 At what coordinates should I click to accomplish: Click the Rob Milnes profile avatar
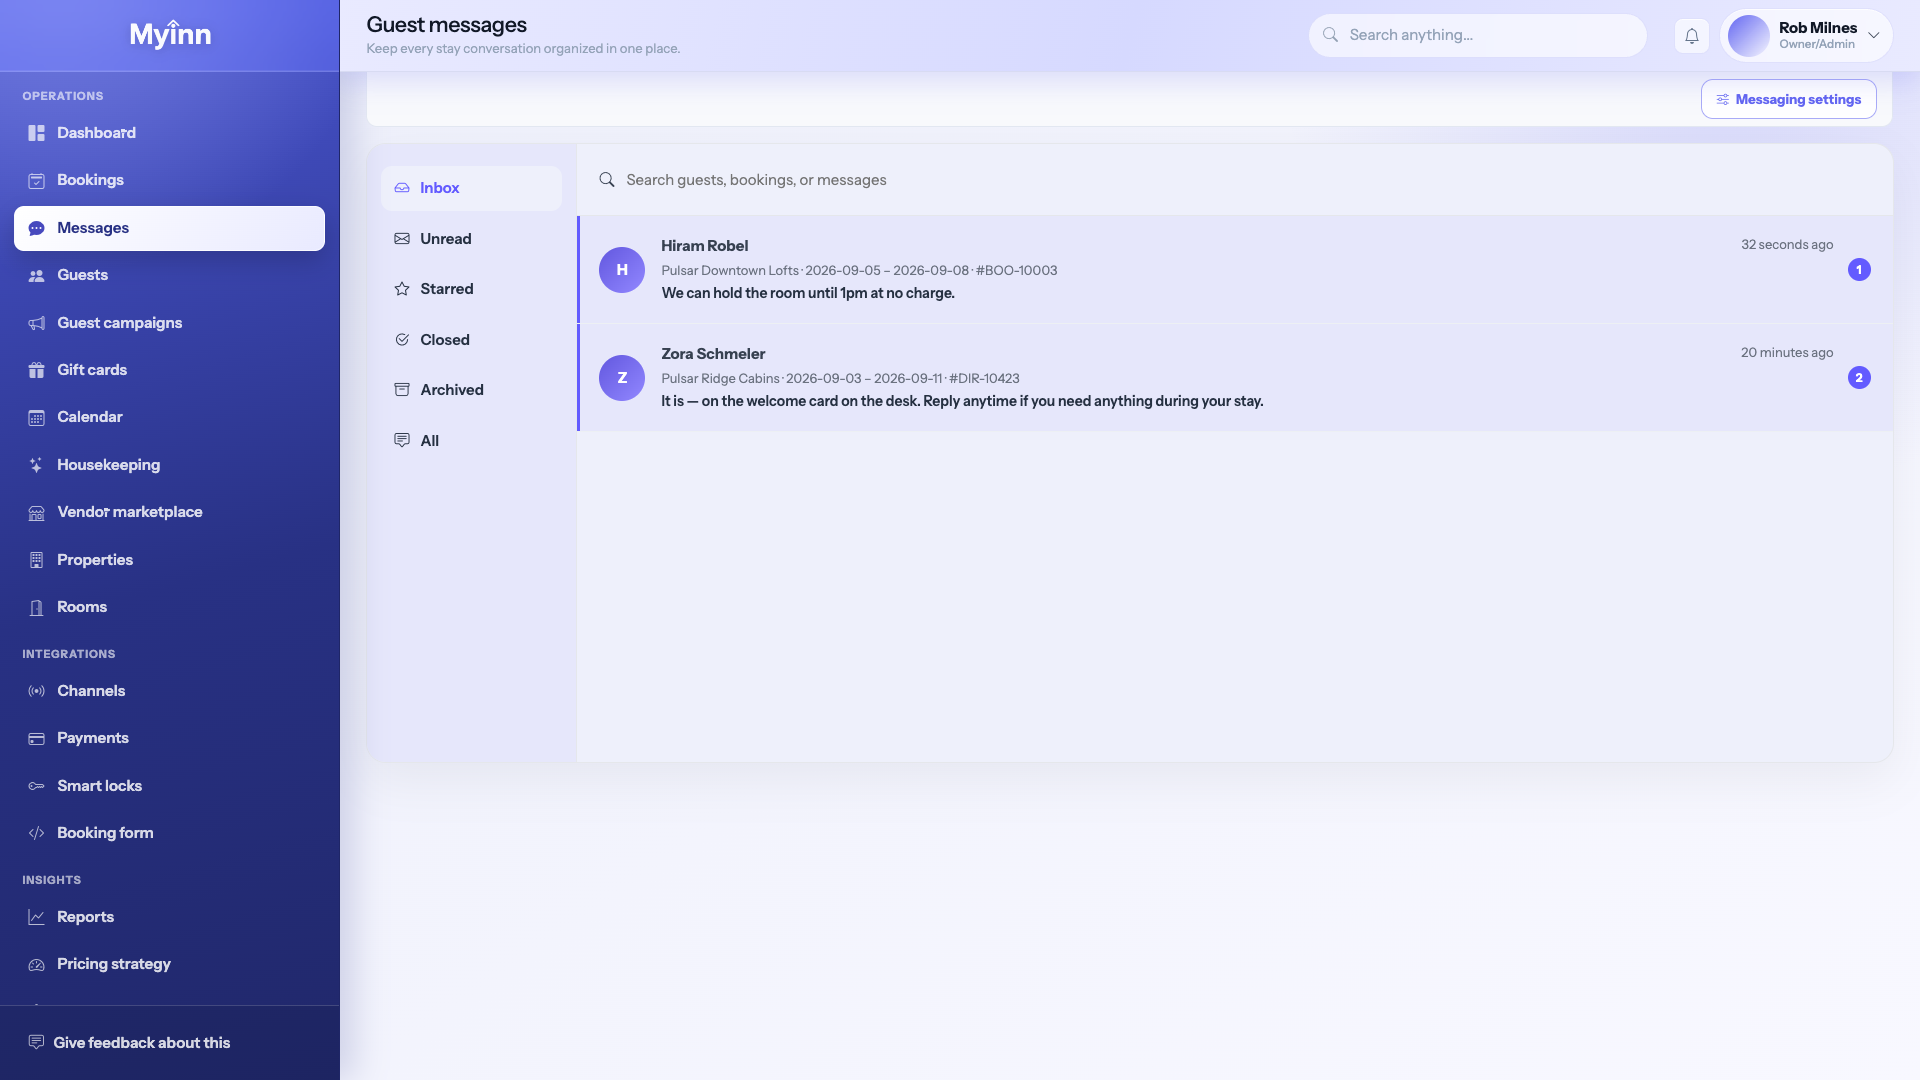(x=1748, y=36)
